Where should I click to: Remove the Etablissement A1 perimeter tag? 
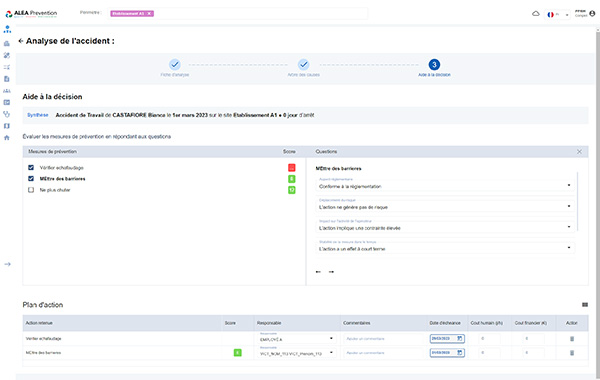(150, 13)
